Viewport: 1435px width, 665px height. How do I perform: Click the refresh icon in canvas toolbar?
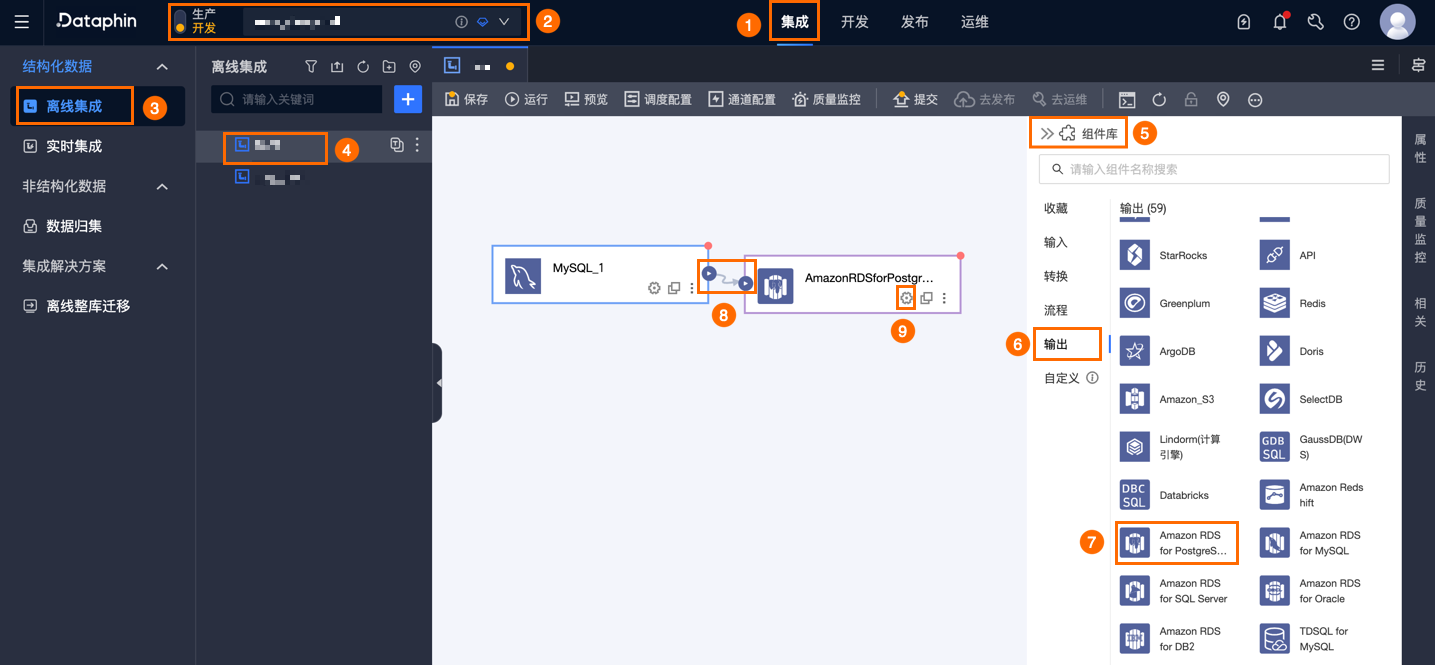coord(1159,99)
